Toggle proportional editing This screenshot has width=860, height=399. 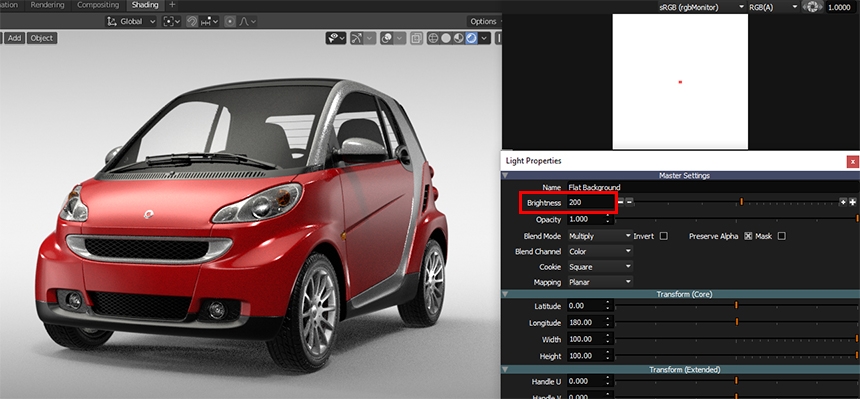click(230, 21)
